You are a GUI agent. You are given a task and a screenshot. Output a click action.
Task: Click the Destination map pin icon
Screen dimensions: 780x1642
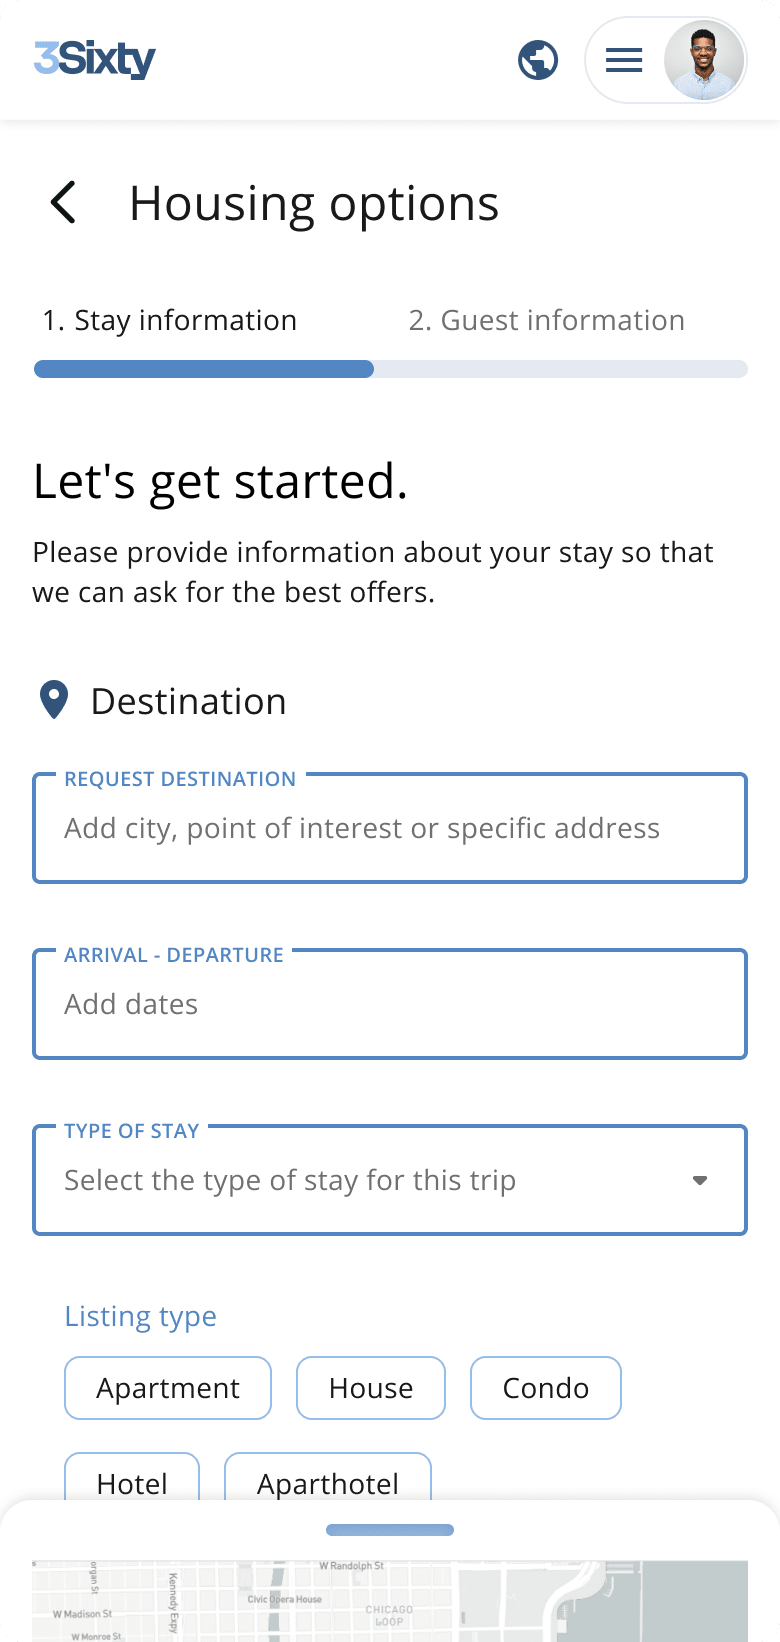pyautogui.click(x=54, y=700)
